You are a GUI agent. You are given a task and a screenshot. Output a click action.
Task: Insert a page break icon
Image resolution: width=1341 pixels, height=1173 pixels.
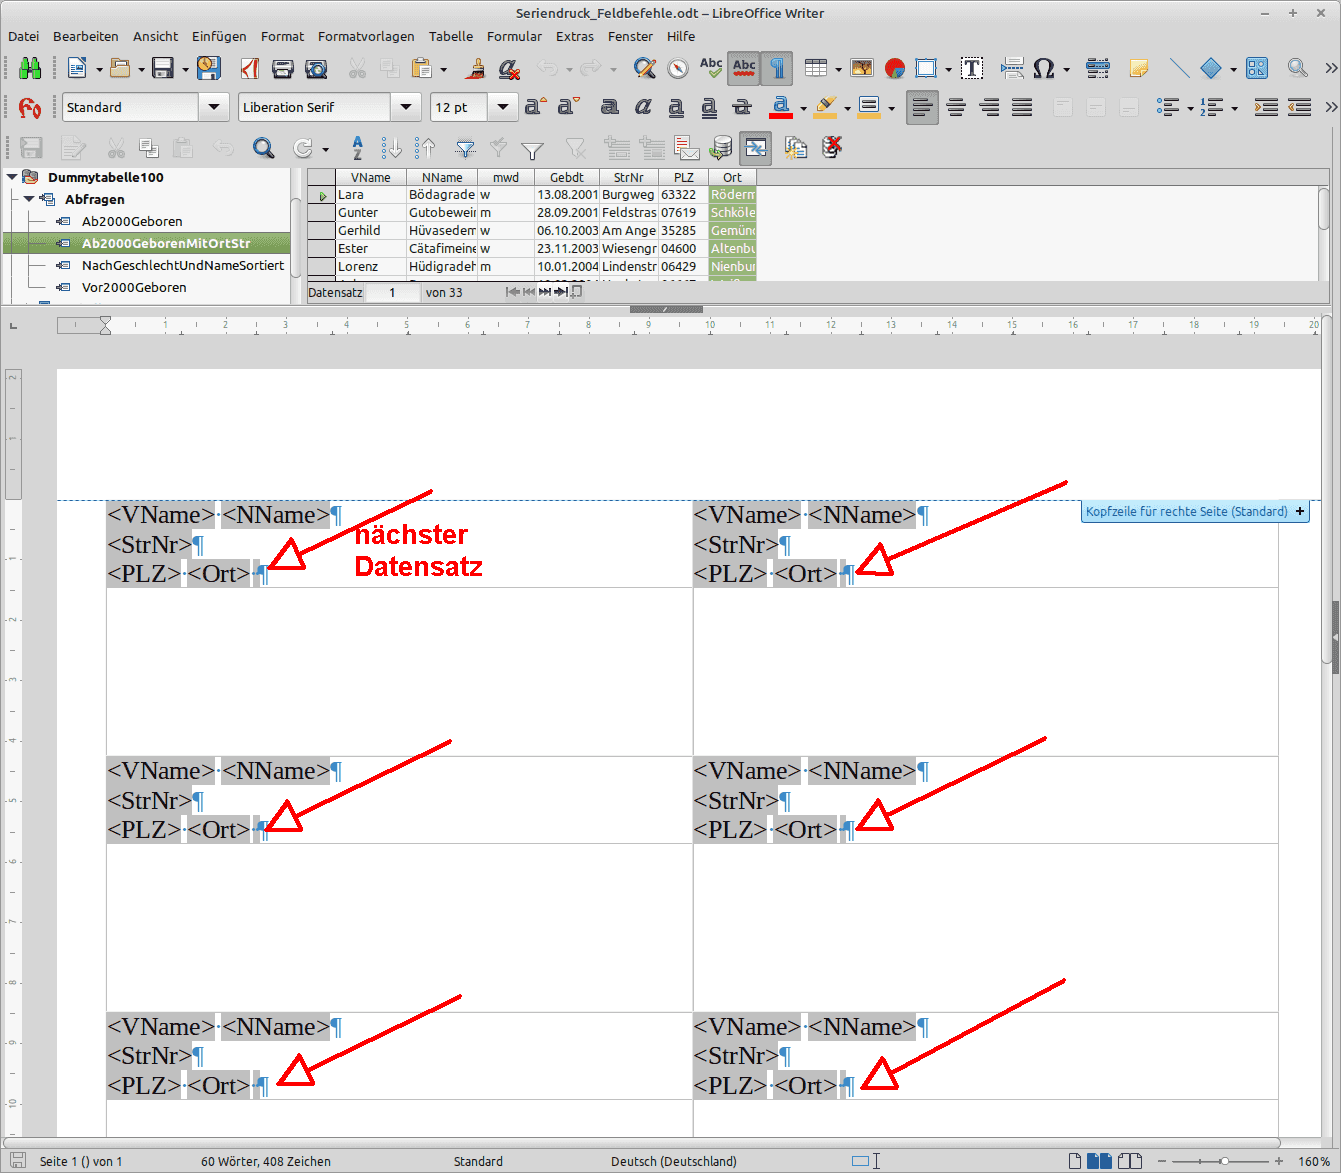pos(1012,68)
